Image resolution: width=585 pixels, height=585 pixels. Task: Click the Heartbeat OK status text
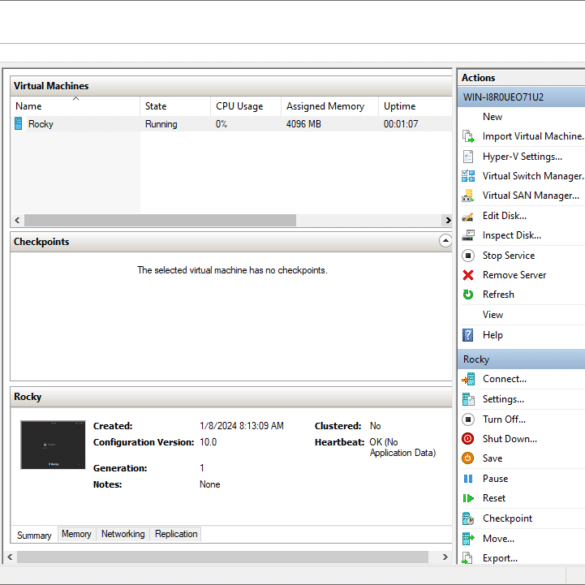click(x=403, y=448)
